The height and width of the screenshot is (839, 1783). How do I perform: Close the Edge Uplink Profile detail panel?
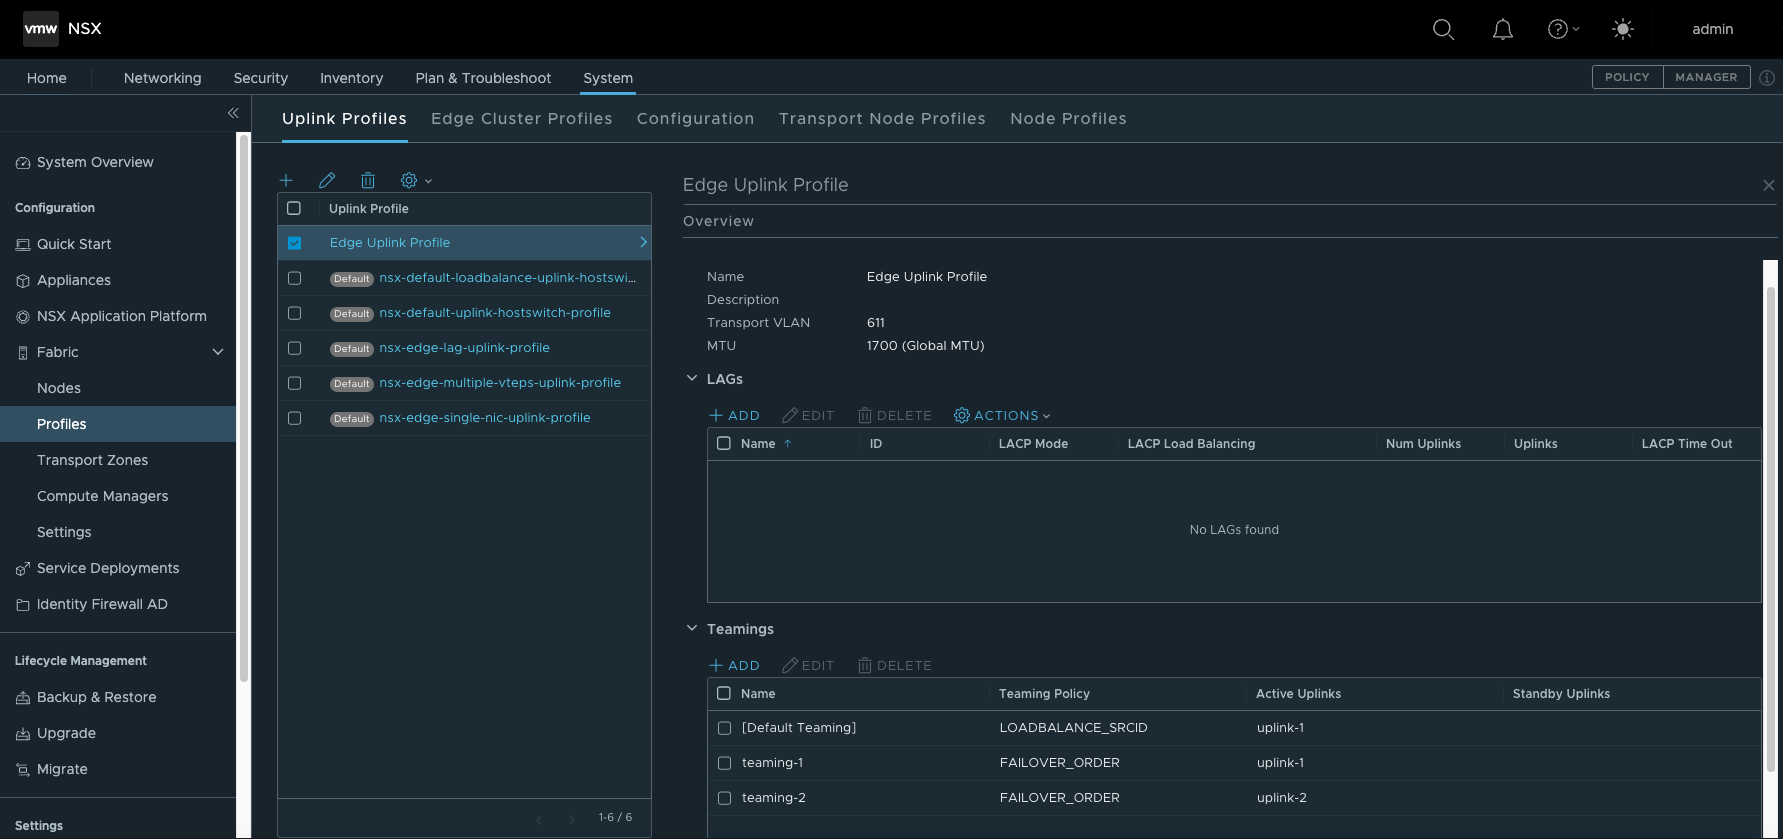tap(1768, 185)
